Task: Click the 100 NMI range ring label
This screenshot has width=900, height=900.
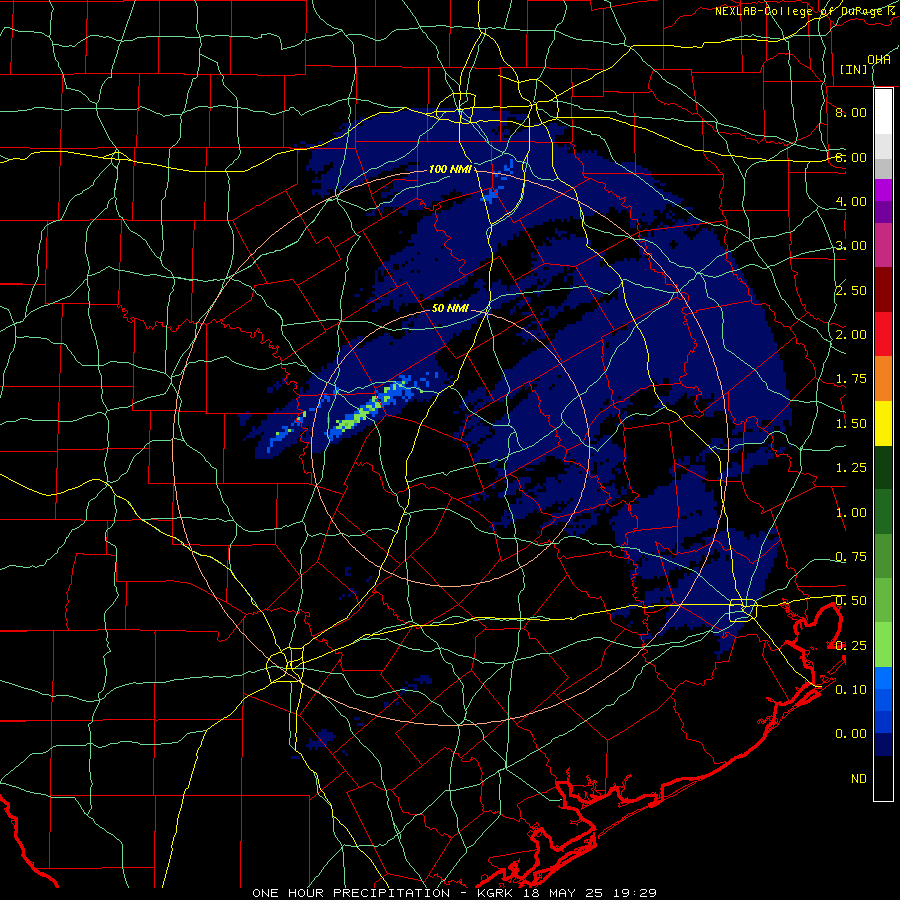Action: pyautogui.click(x=450, y=169)
